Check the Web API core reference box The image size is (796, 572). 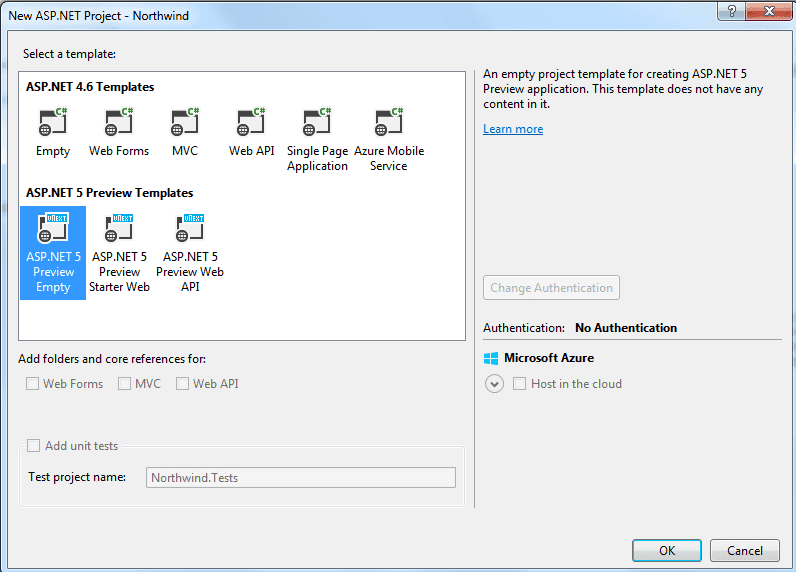pos(183,384)
